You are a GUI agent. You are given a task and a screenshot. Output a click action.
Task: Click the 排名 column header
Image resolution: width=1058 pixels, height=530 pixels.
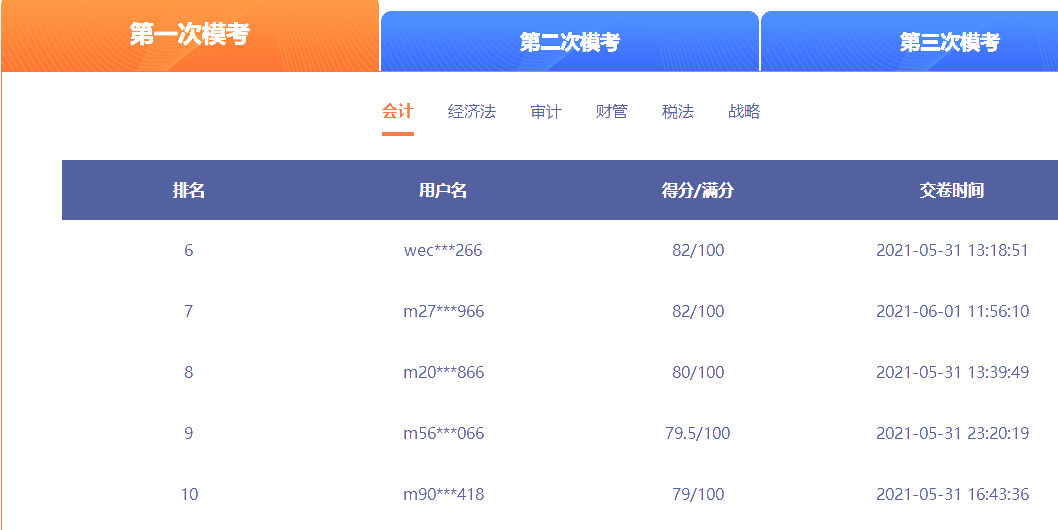point(189,190)
